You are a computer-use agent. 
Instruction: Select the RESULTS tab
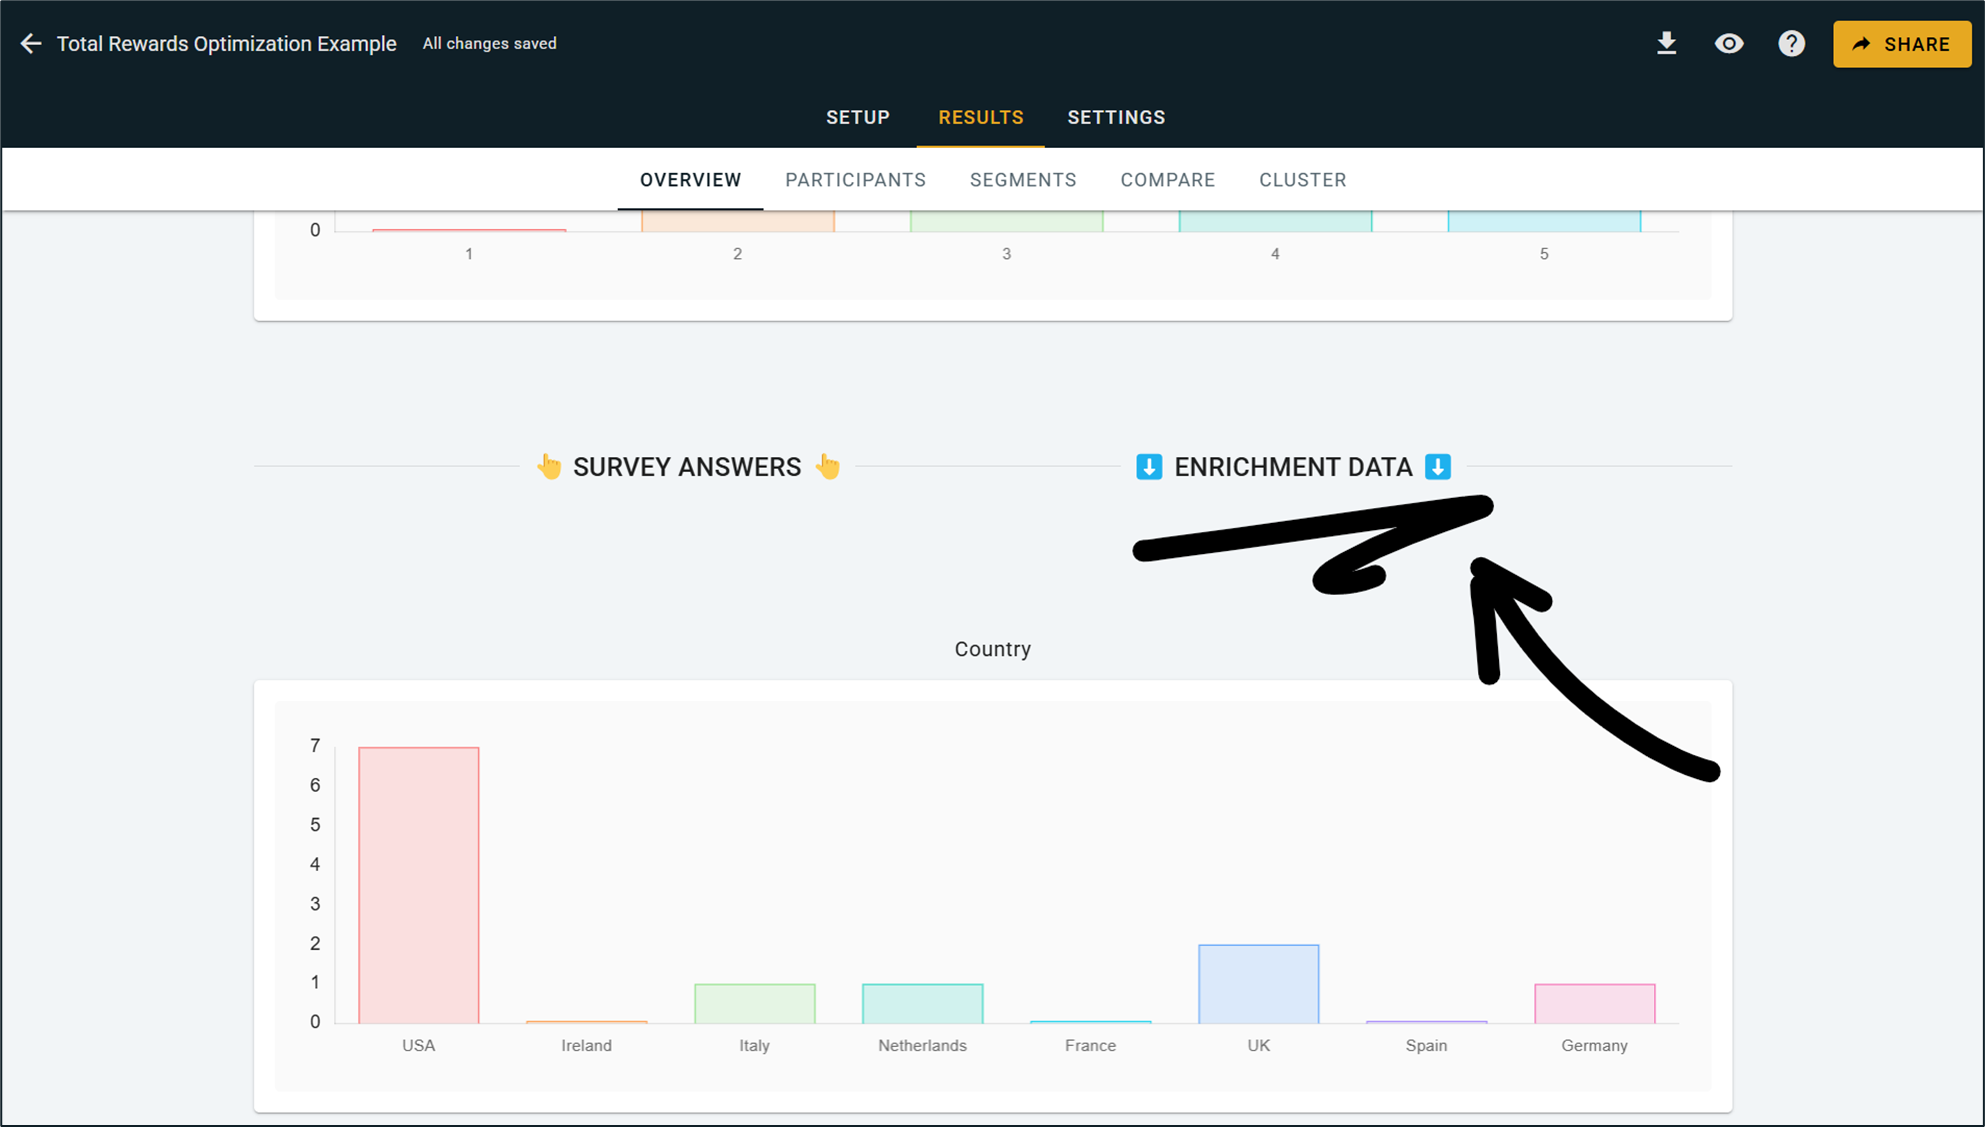click(980, 118)
